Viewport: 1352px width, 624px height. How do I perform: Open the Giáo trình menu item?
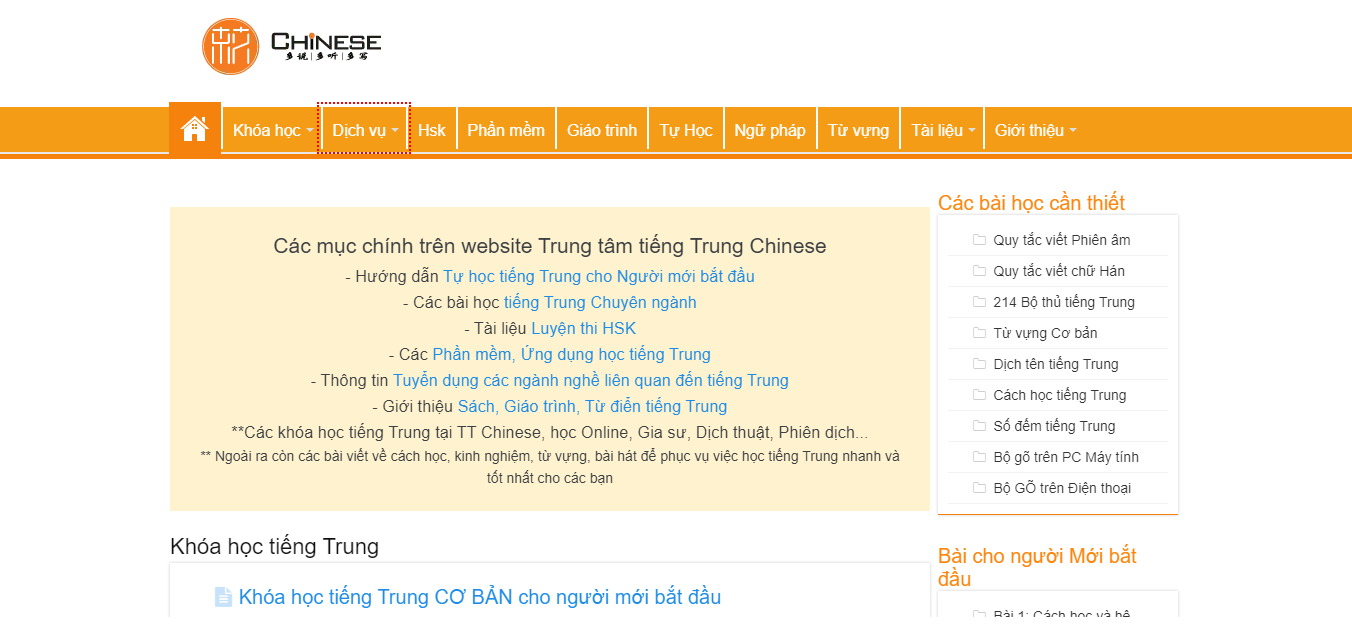pyautogui.click(x=602, y=130)
